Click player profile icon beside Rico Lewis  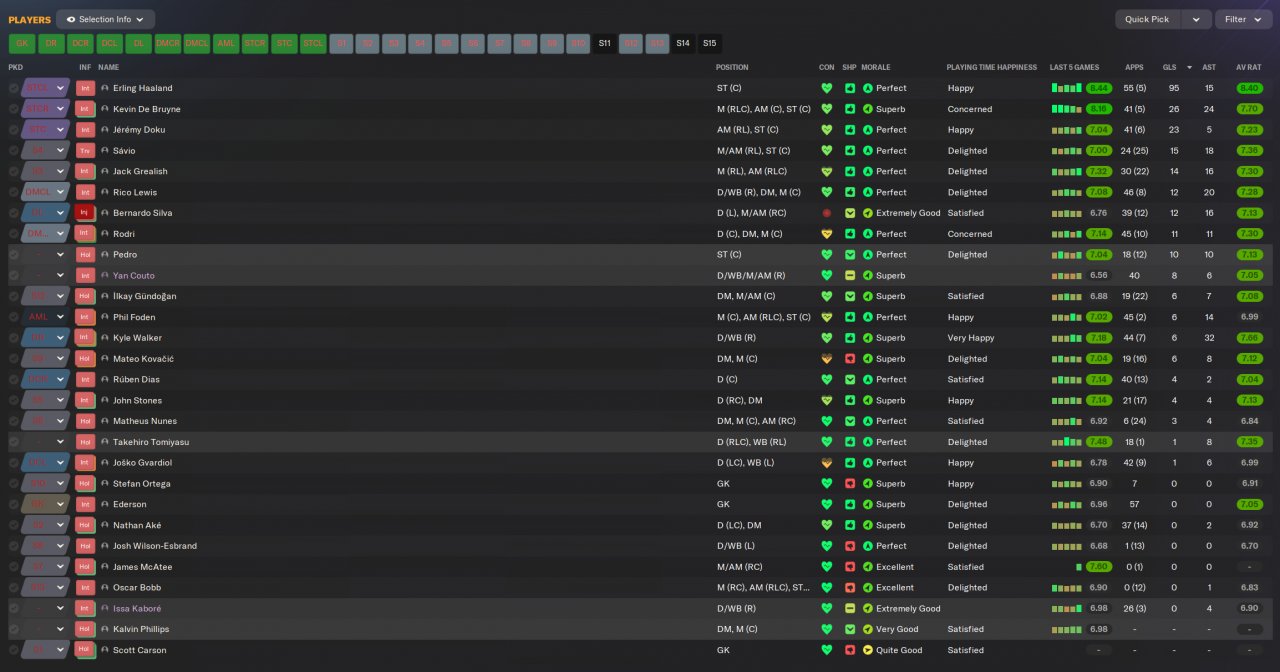(105, 192)
